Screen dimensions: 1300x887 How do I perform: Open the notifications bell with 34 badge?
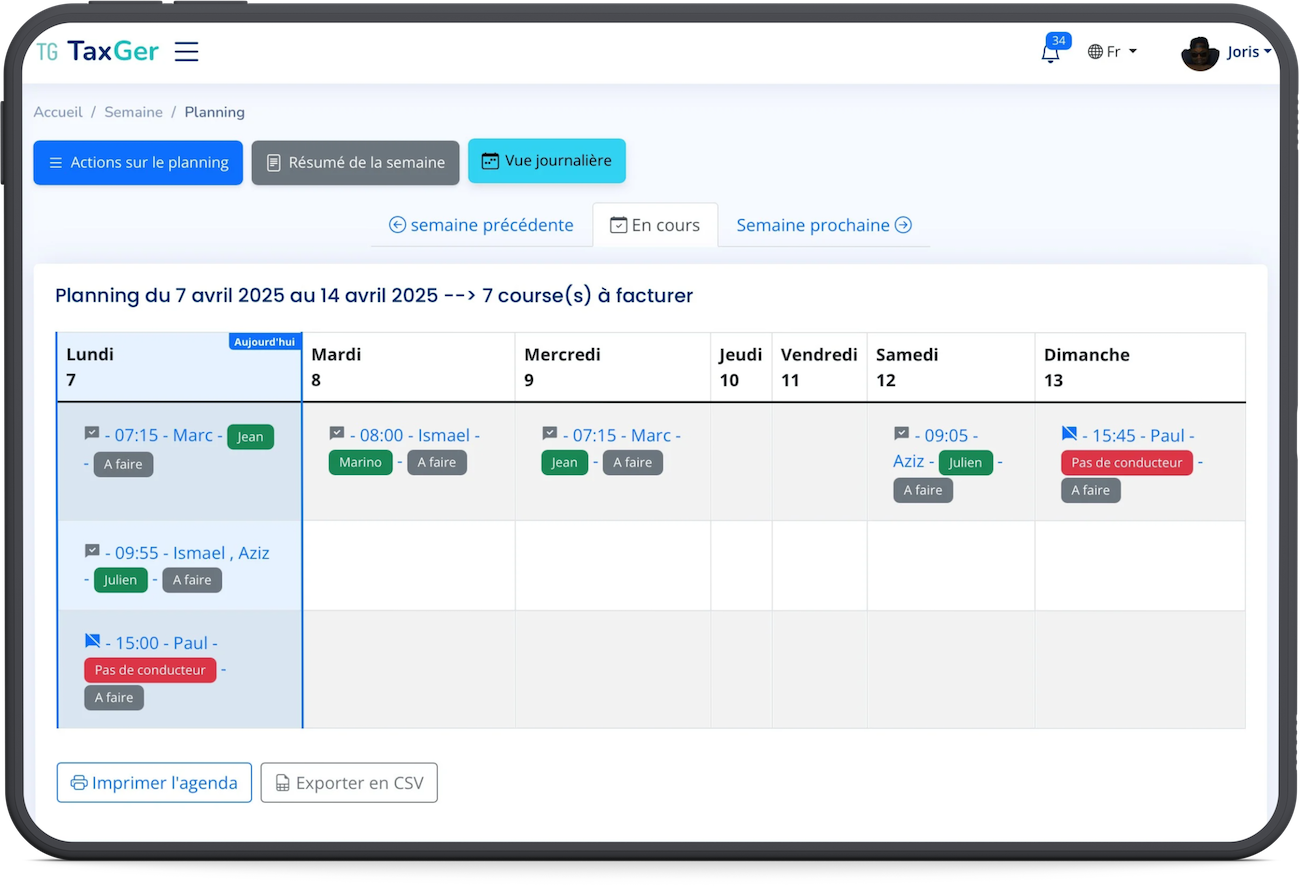pos(1050,53)
